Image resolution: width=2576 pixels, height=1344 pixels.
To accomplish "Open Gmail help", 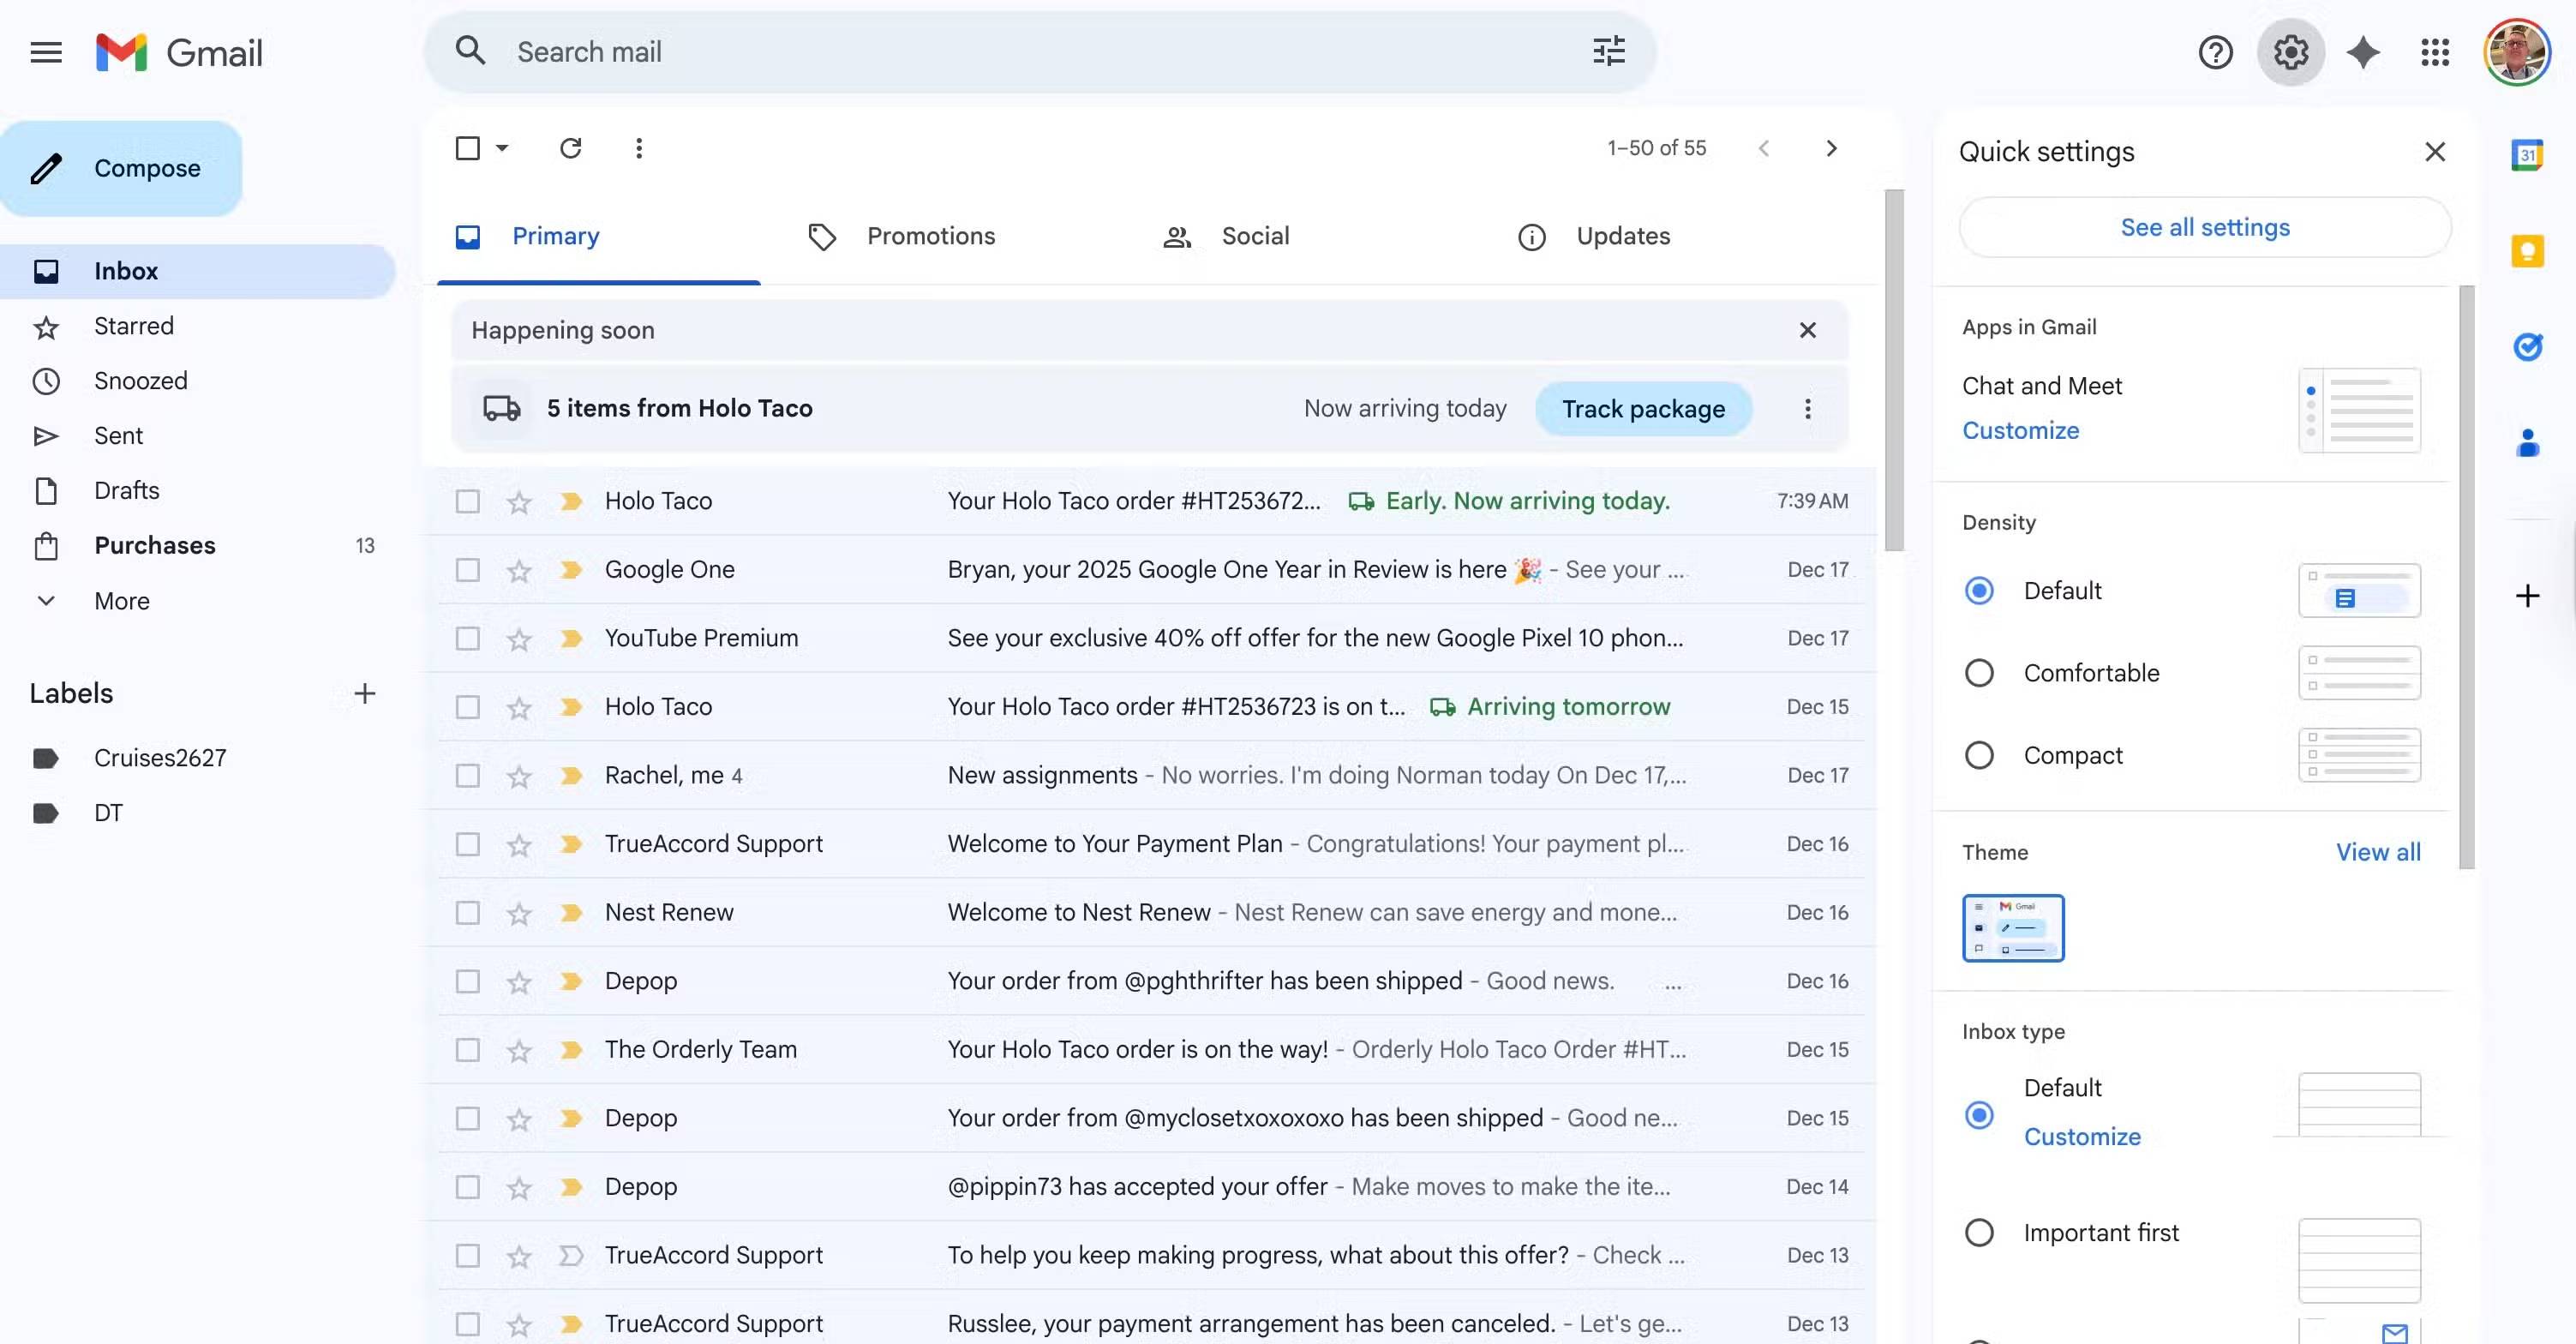I will click(x=2216, y=52).
